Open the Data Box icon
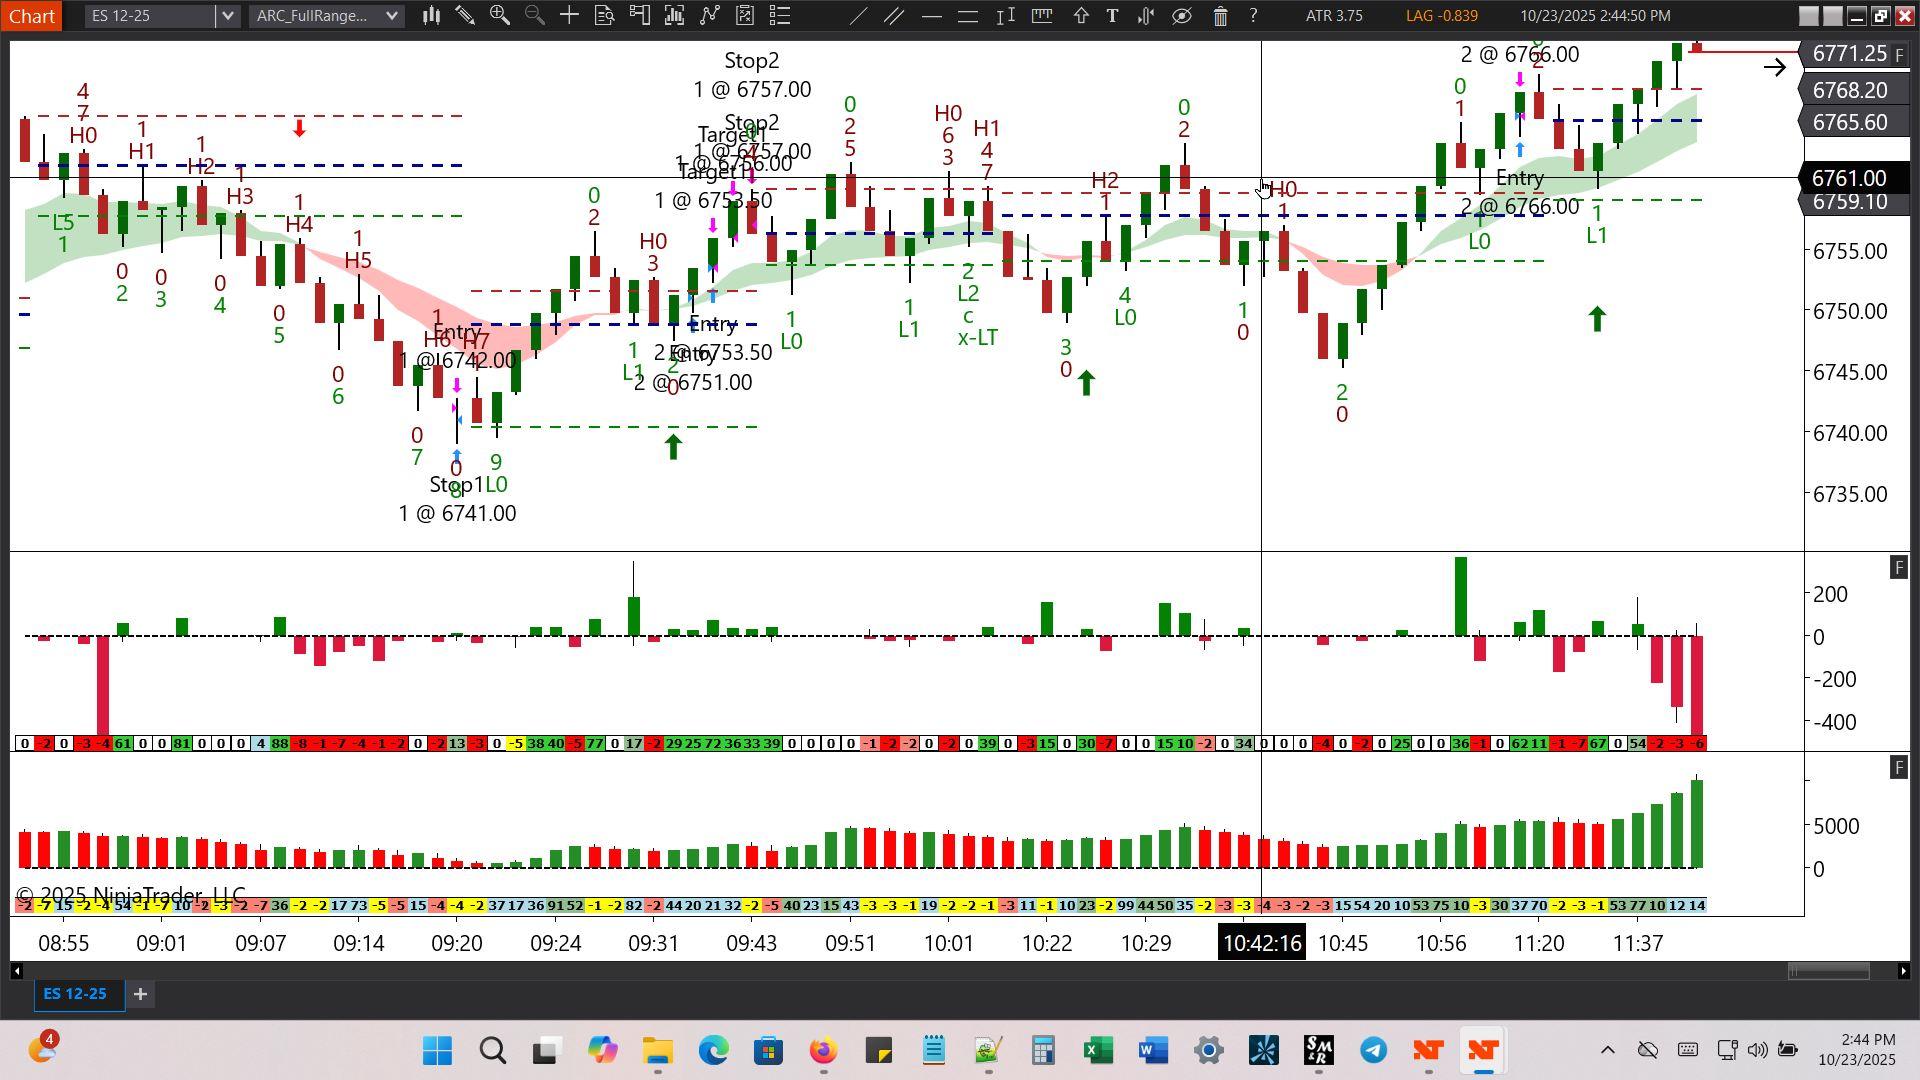 coord(604,16)
